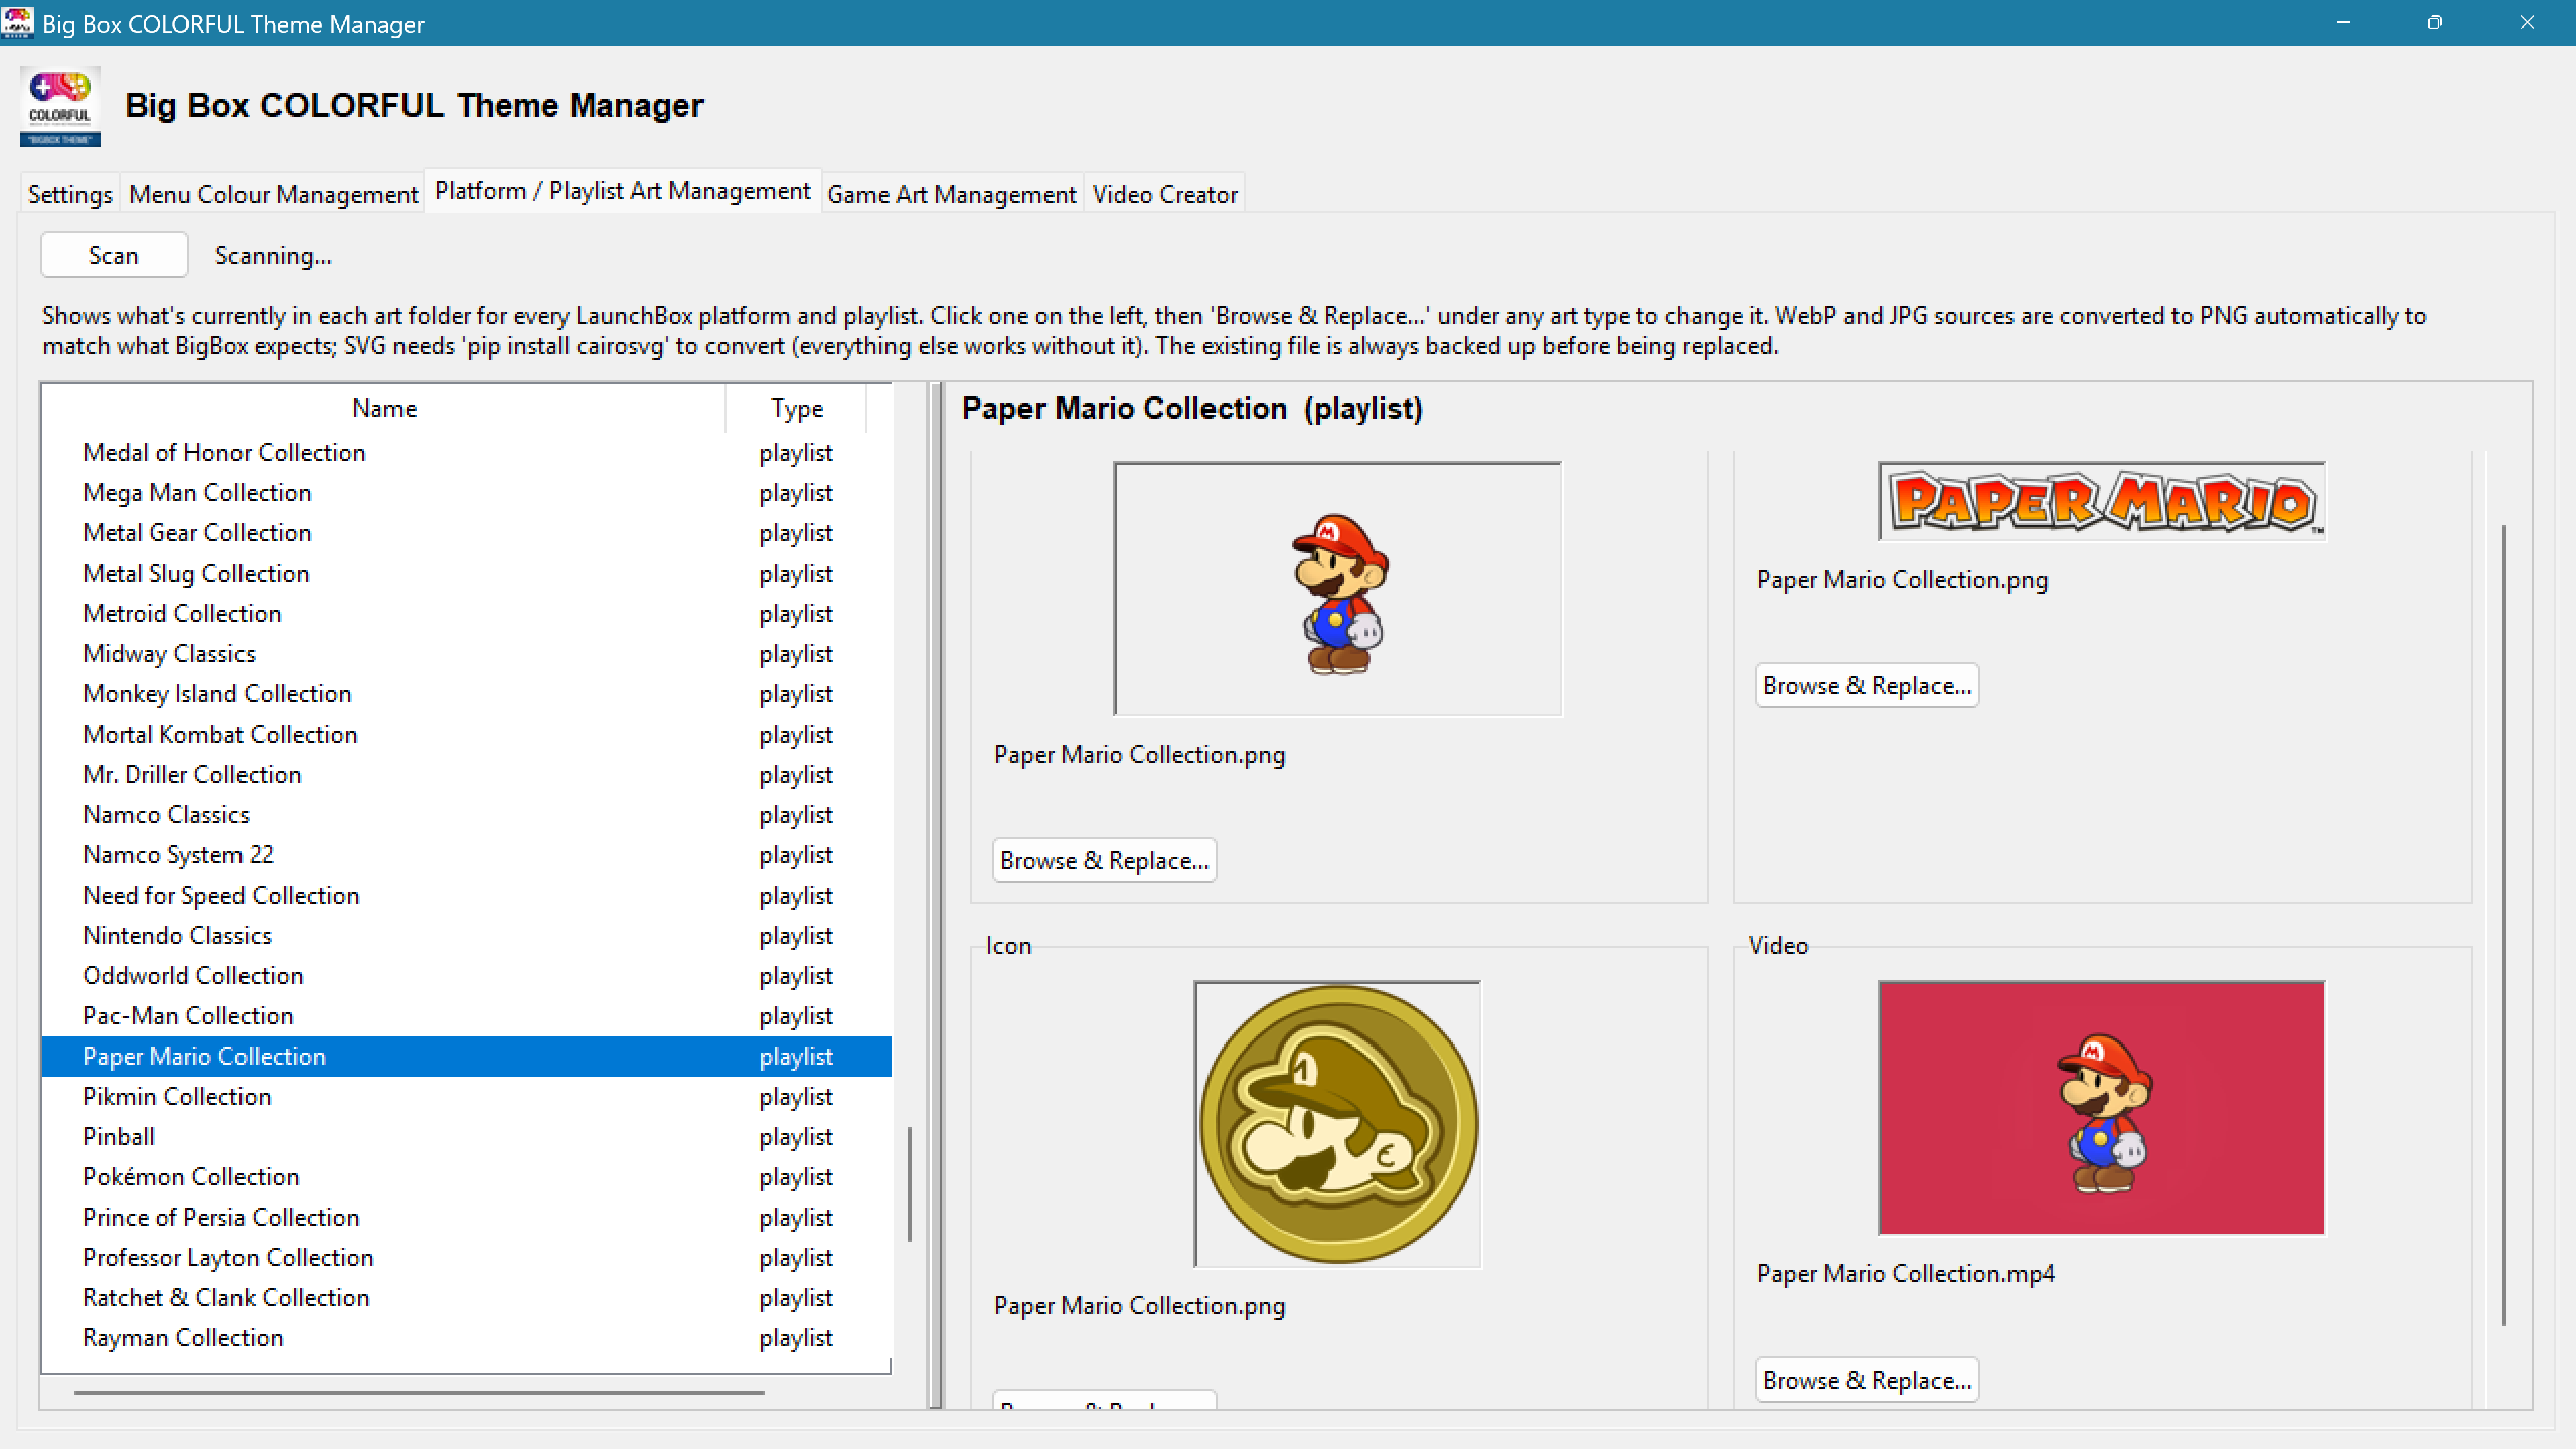Click the art panel vertical scrollbar

(x=2504, y=925)
